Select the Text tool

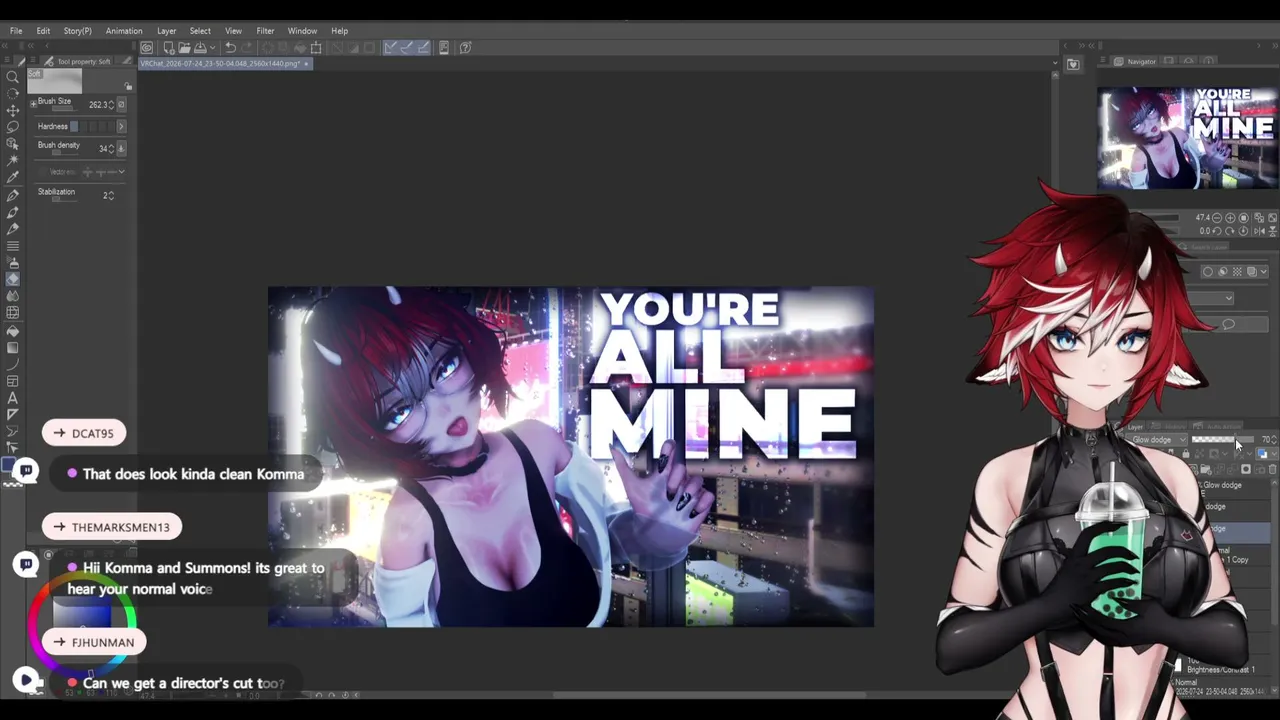pos(13,398)
